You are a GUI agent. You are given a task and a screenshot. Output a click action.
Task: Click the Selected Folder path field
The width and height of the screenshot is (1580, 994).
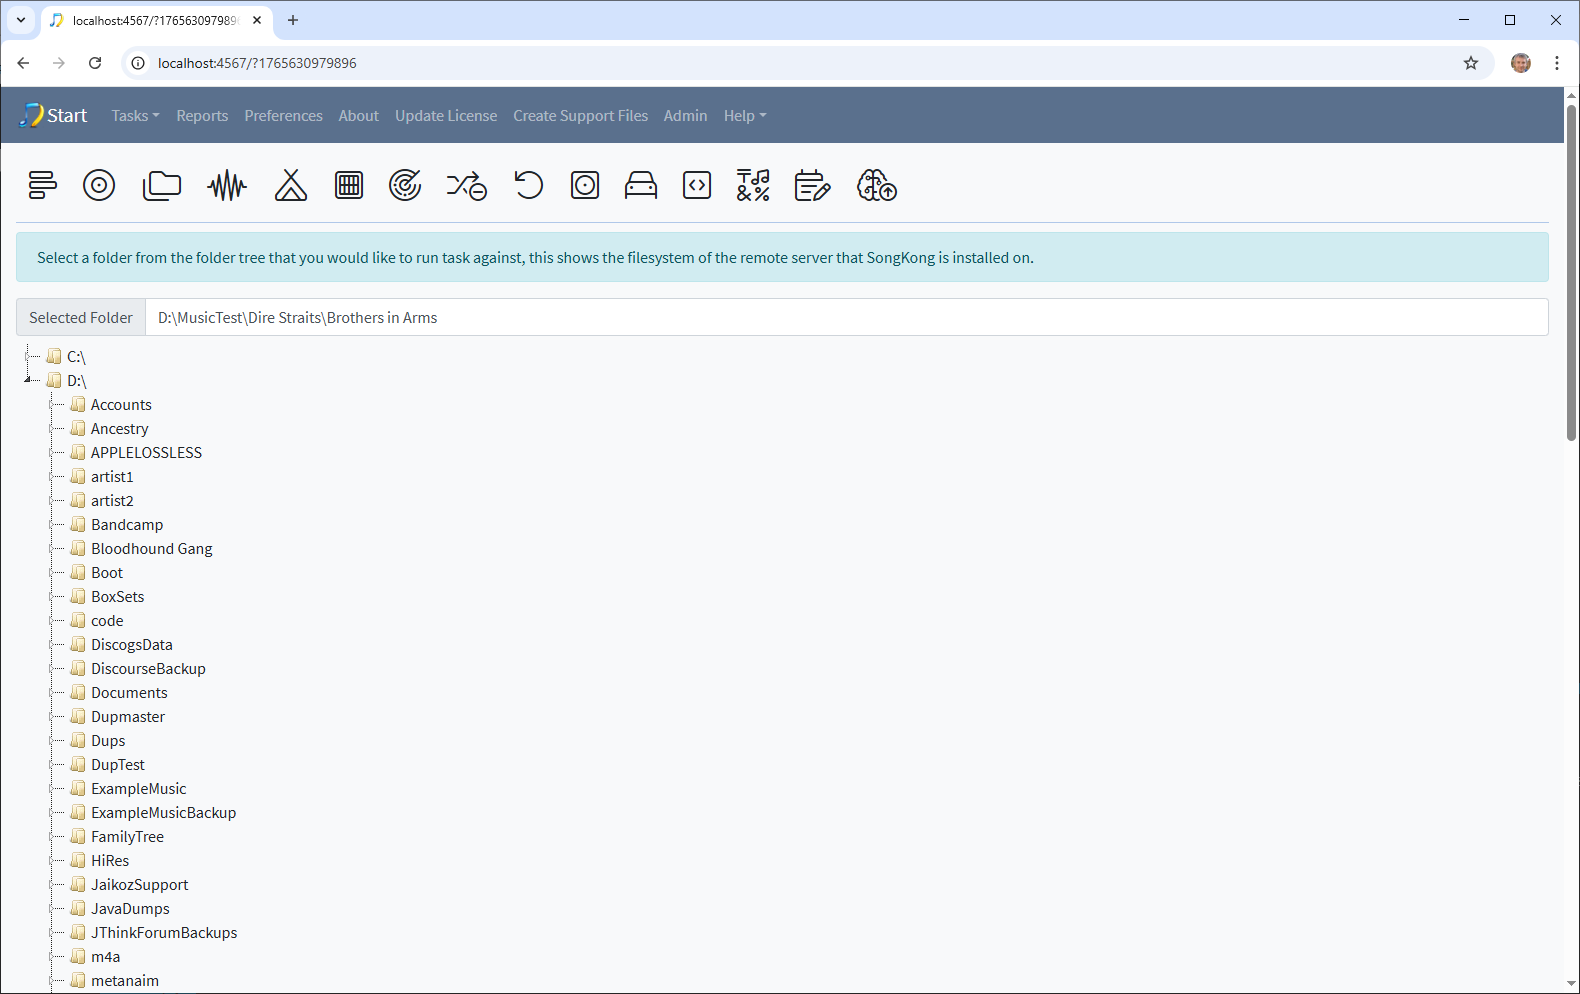click(846, 318)
